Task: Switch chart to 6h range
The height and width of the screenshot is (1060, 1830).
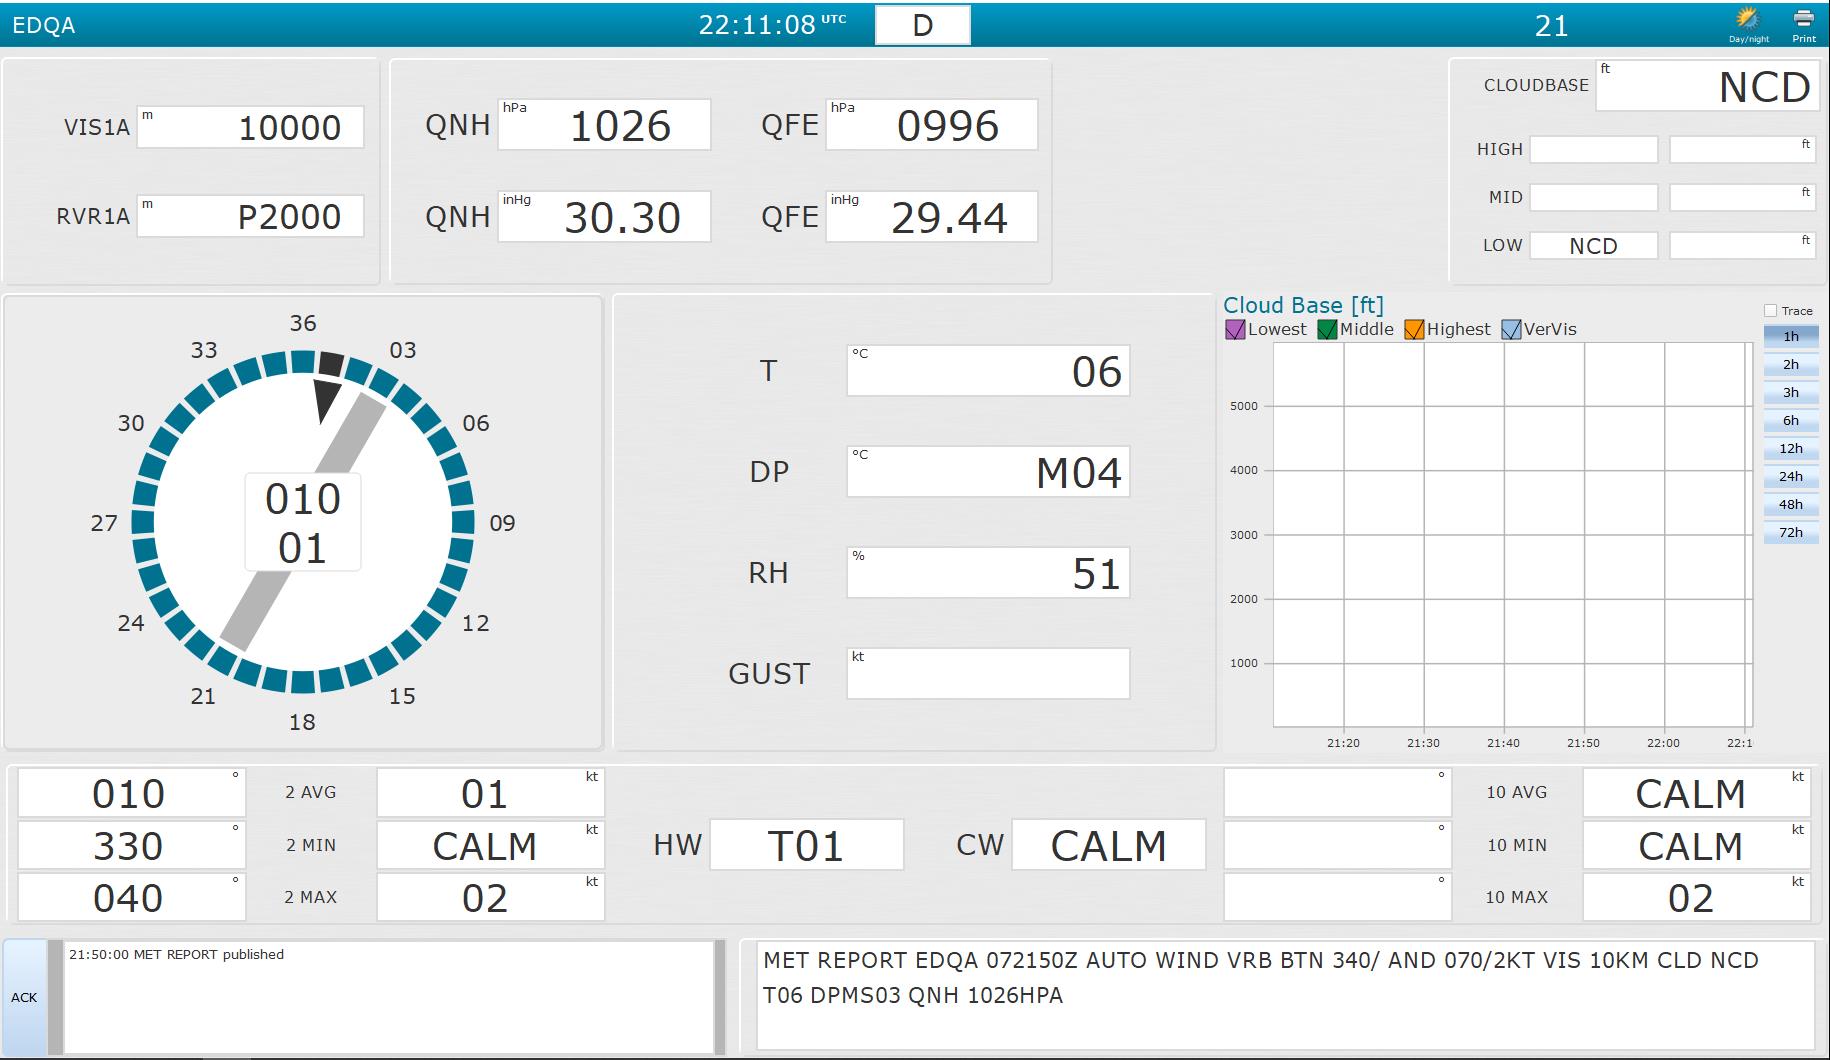Action: click(x=1790, y=421)
